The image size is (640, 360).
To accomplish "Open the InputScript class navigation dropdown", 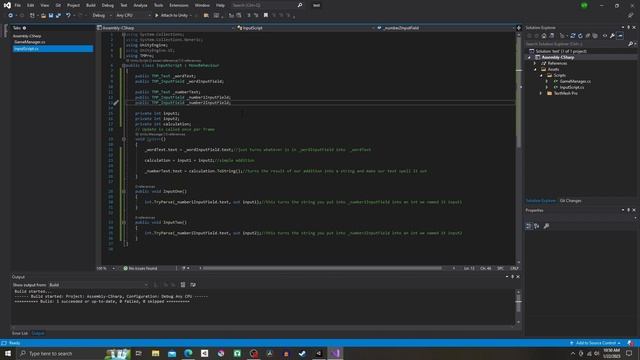I will coord(305,28).
